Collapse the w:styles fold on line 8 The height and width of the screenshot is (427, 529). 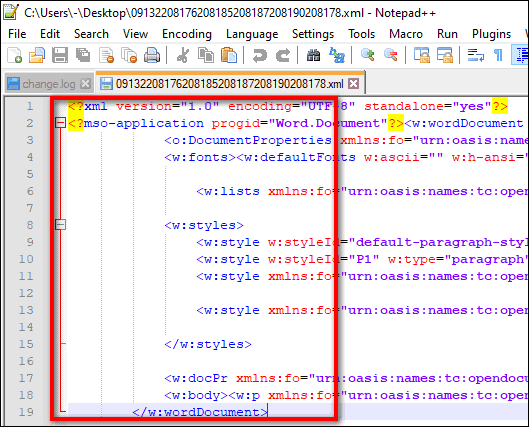point(60,225)
